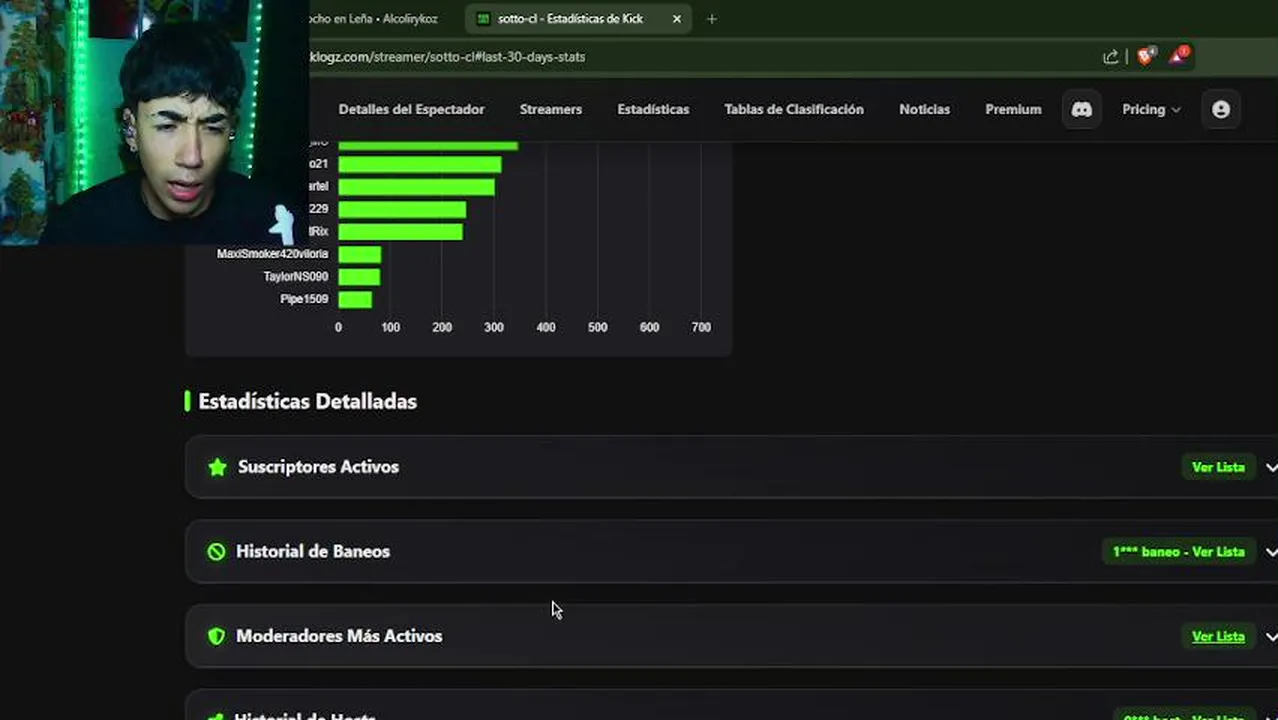Click Ver Lista for Moderadores Más Activos
The height and width of the screenshot is (720, 1278).
[x=1218, y=636]
